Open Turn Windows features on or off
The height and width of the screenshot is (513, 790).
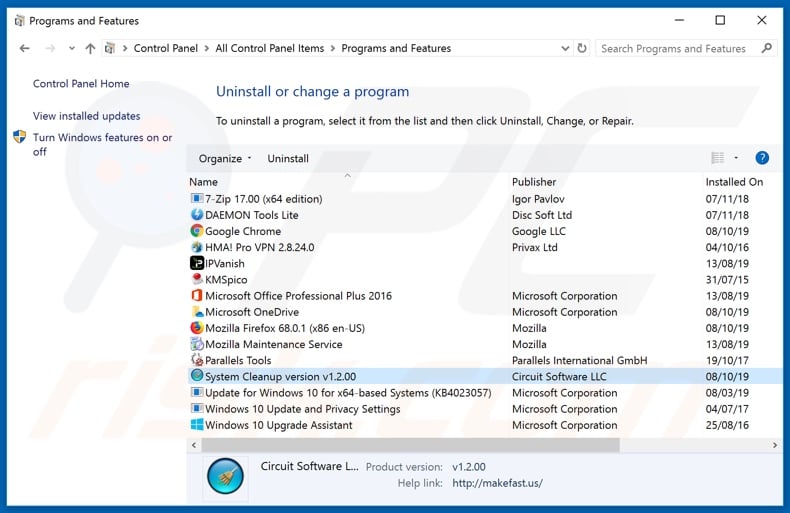pos(102,144)
